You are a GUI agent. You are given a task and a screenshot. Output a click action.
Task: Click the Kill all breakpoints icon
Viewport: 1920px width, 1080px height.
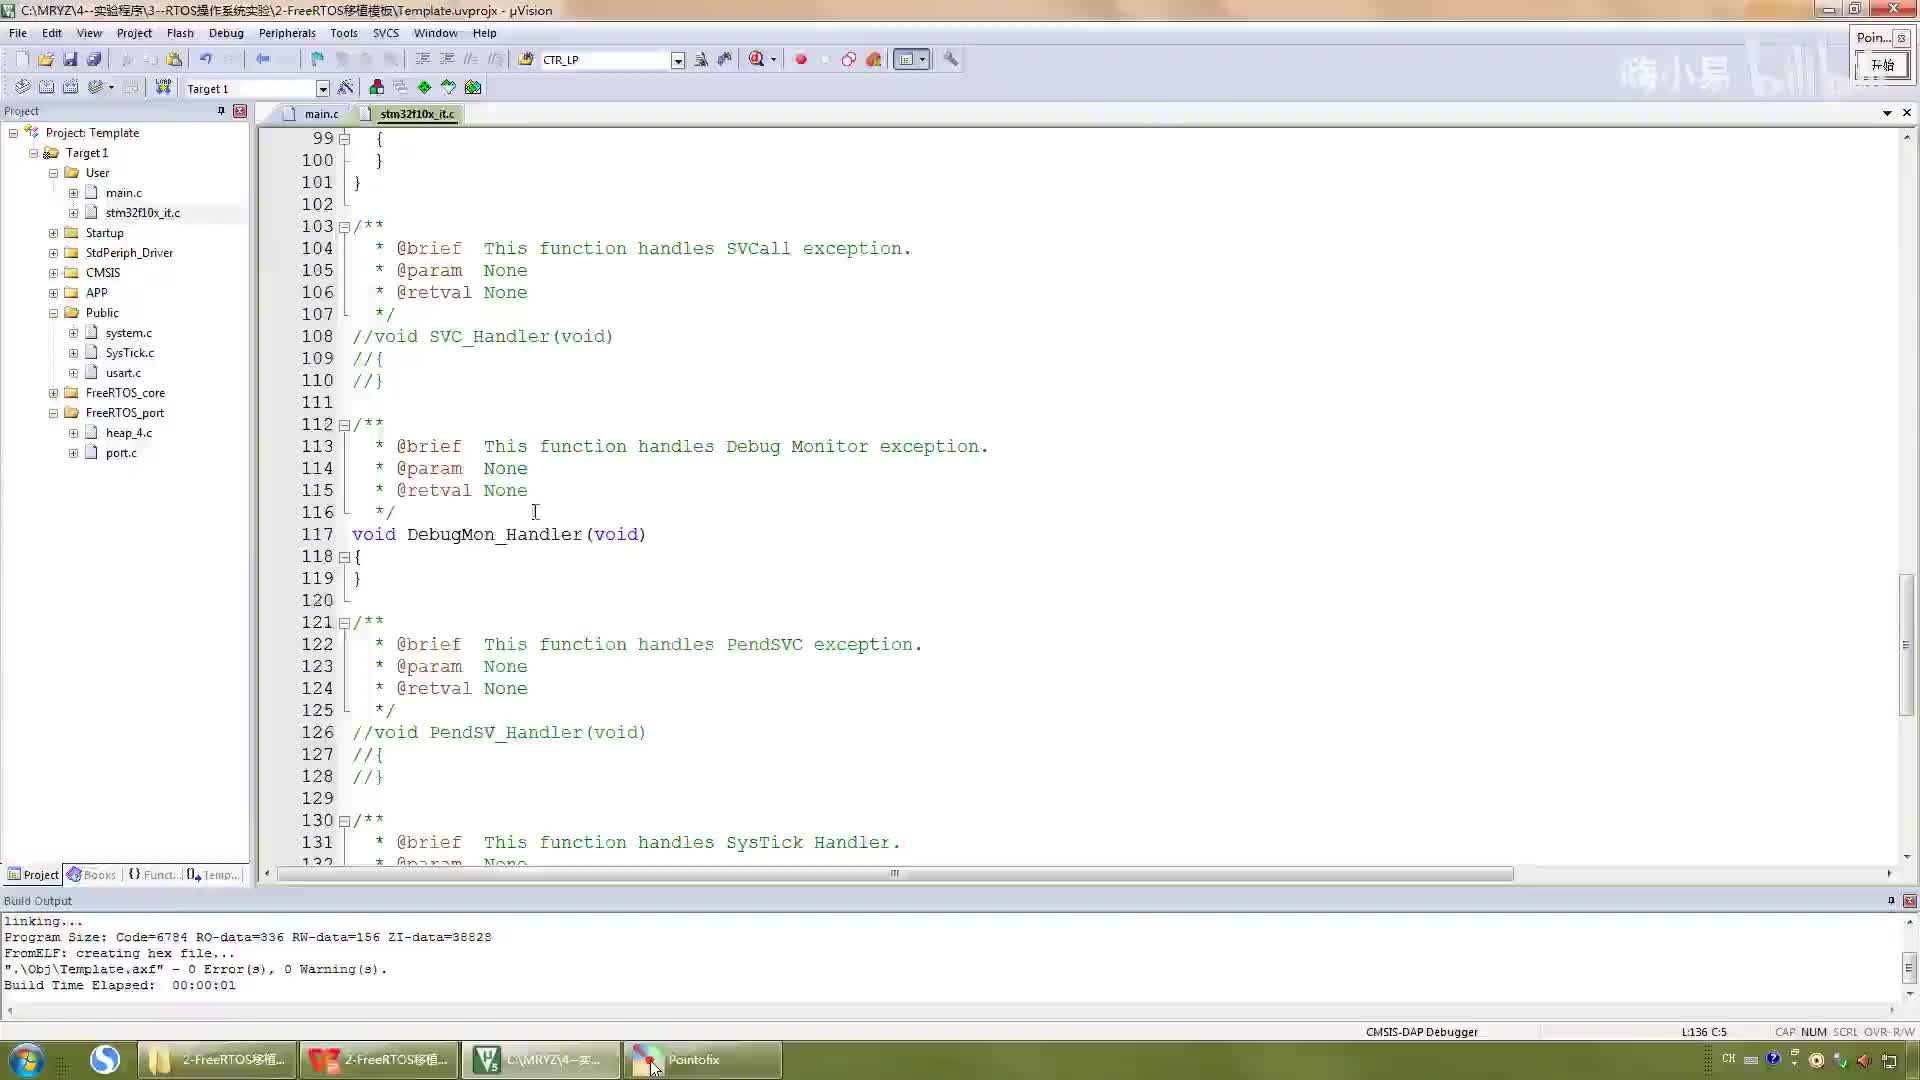click(873, 59)
